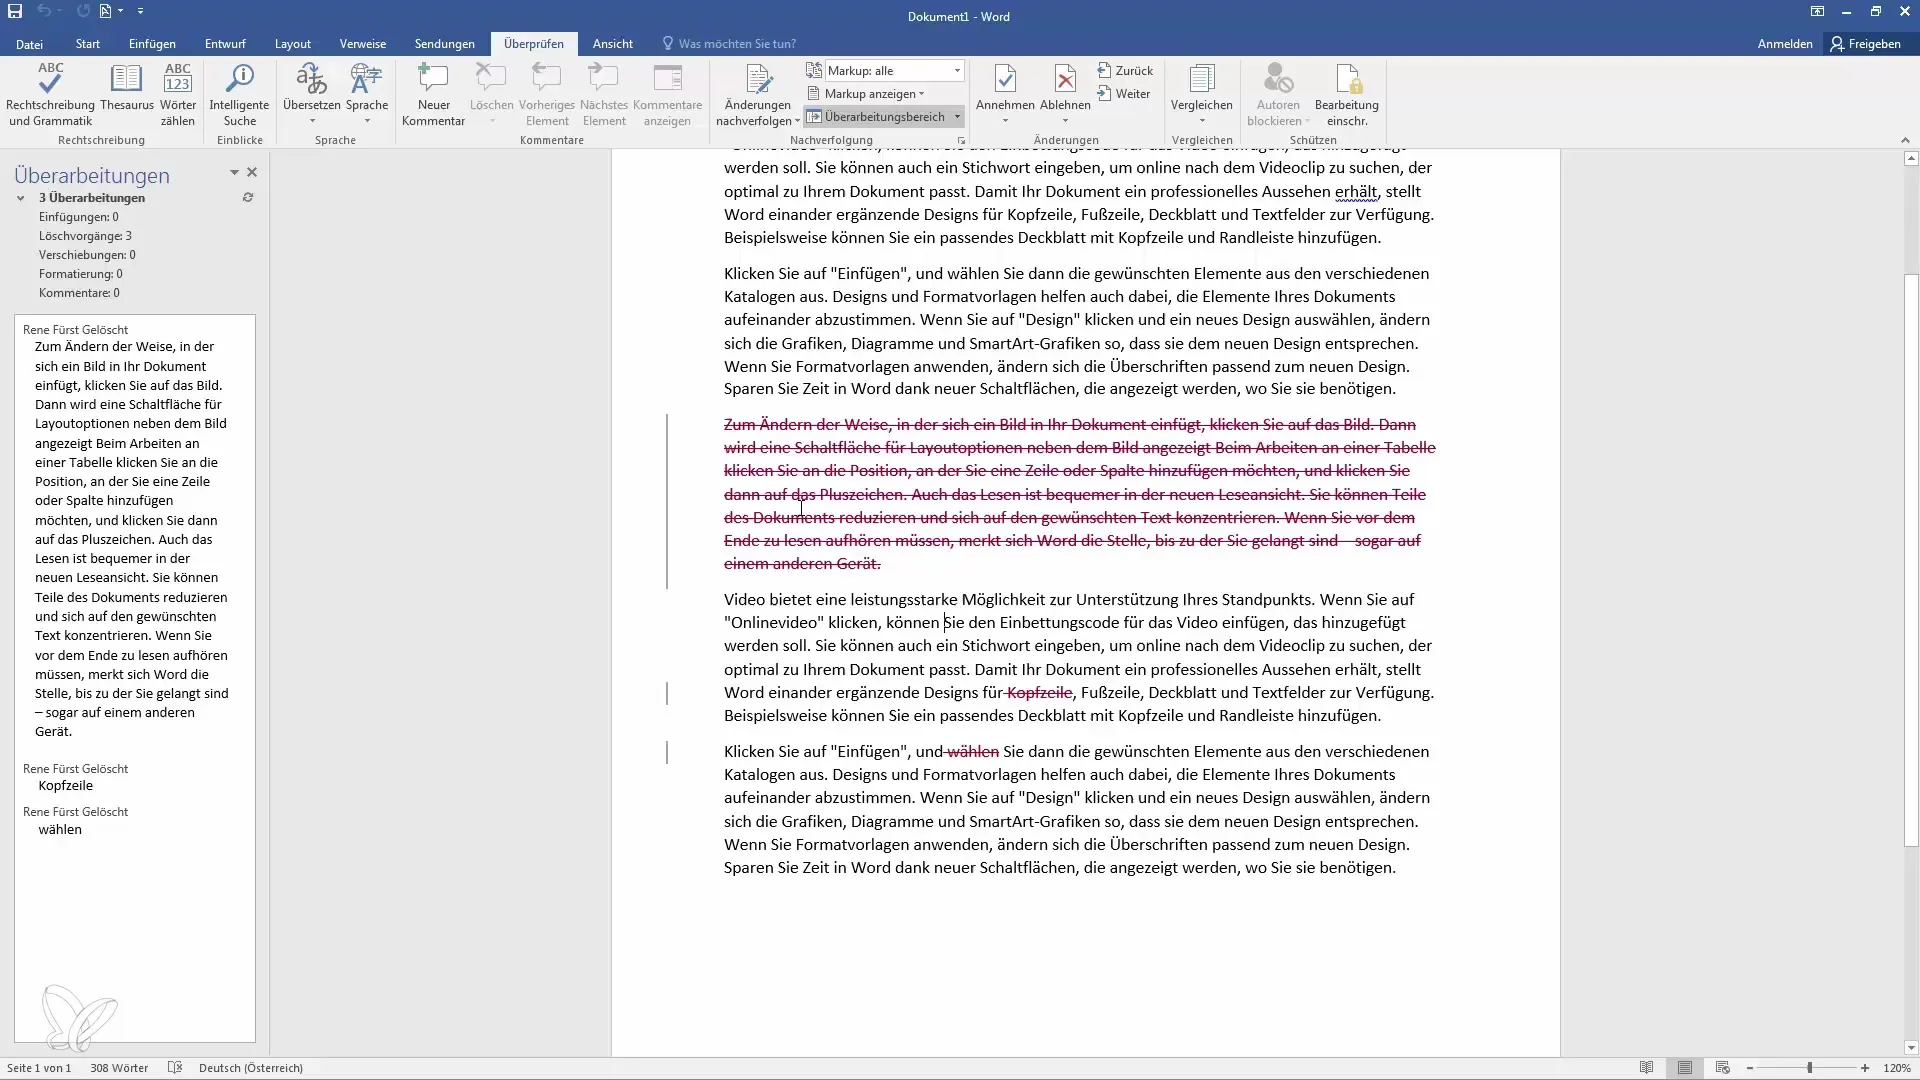Click zoom in plus button
The height and width of the screenshot is (1080, 1920).
point(1865,1068)
